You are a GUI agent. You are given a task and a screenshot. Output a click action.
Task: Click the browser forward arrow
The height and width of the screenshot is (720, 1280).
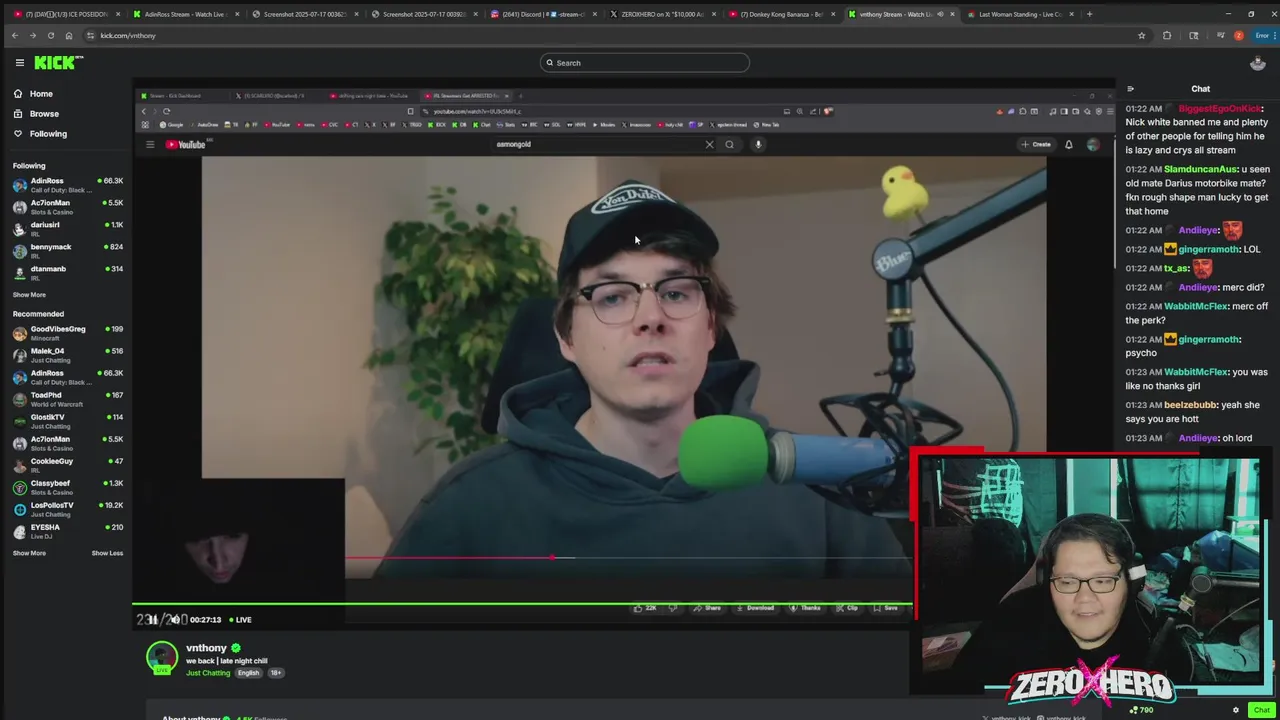coord(32,35)
